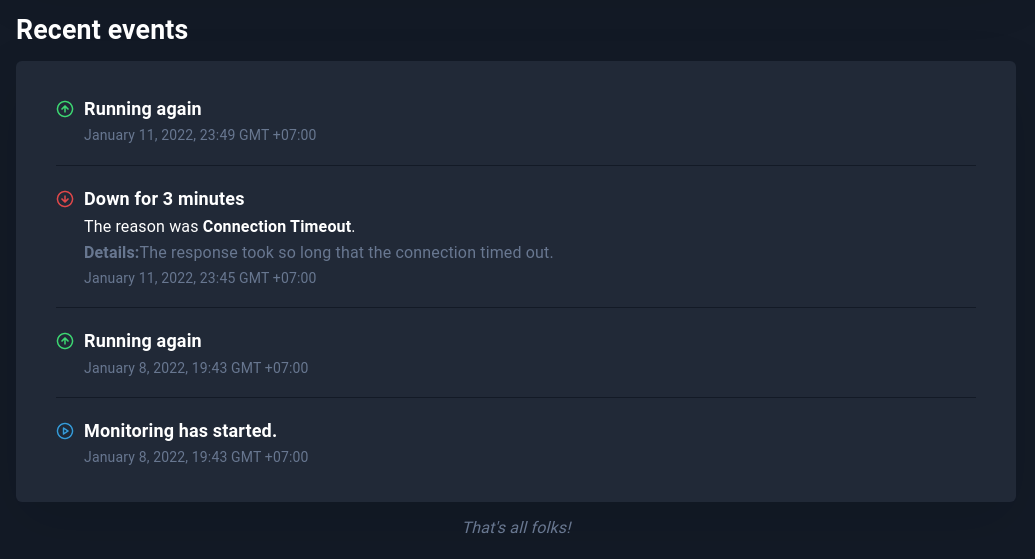Click the Details label in outage event
Viewport: 1035px width, 559px height.
pyautogui.click(x=112, y=252)
